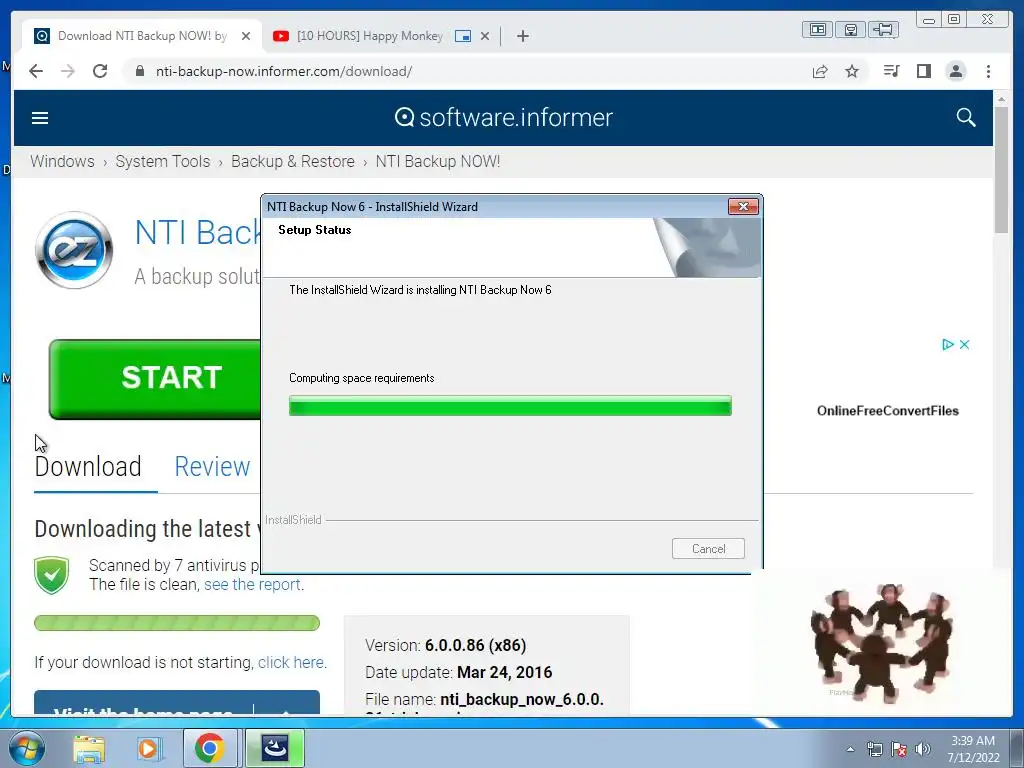The image size is (1024, 768).
Task: Click the page download progress bar
Action: [x=177, y=623]
